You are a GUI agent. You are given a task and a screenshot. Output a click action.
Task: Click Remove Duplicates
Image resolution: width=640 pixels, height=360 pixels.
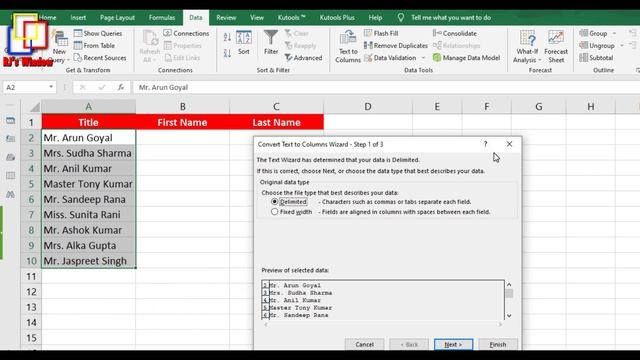(x=396, y=46)
